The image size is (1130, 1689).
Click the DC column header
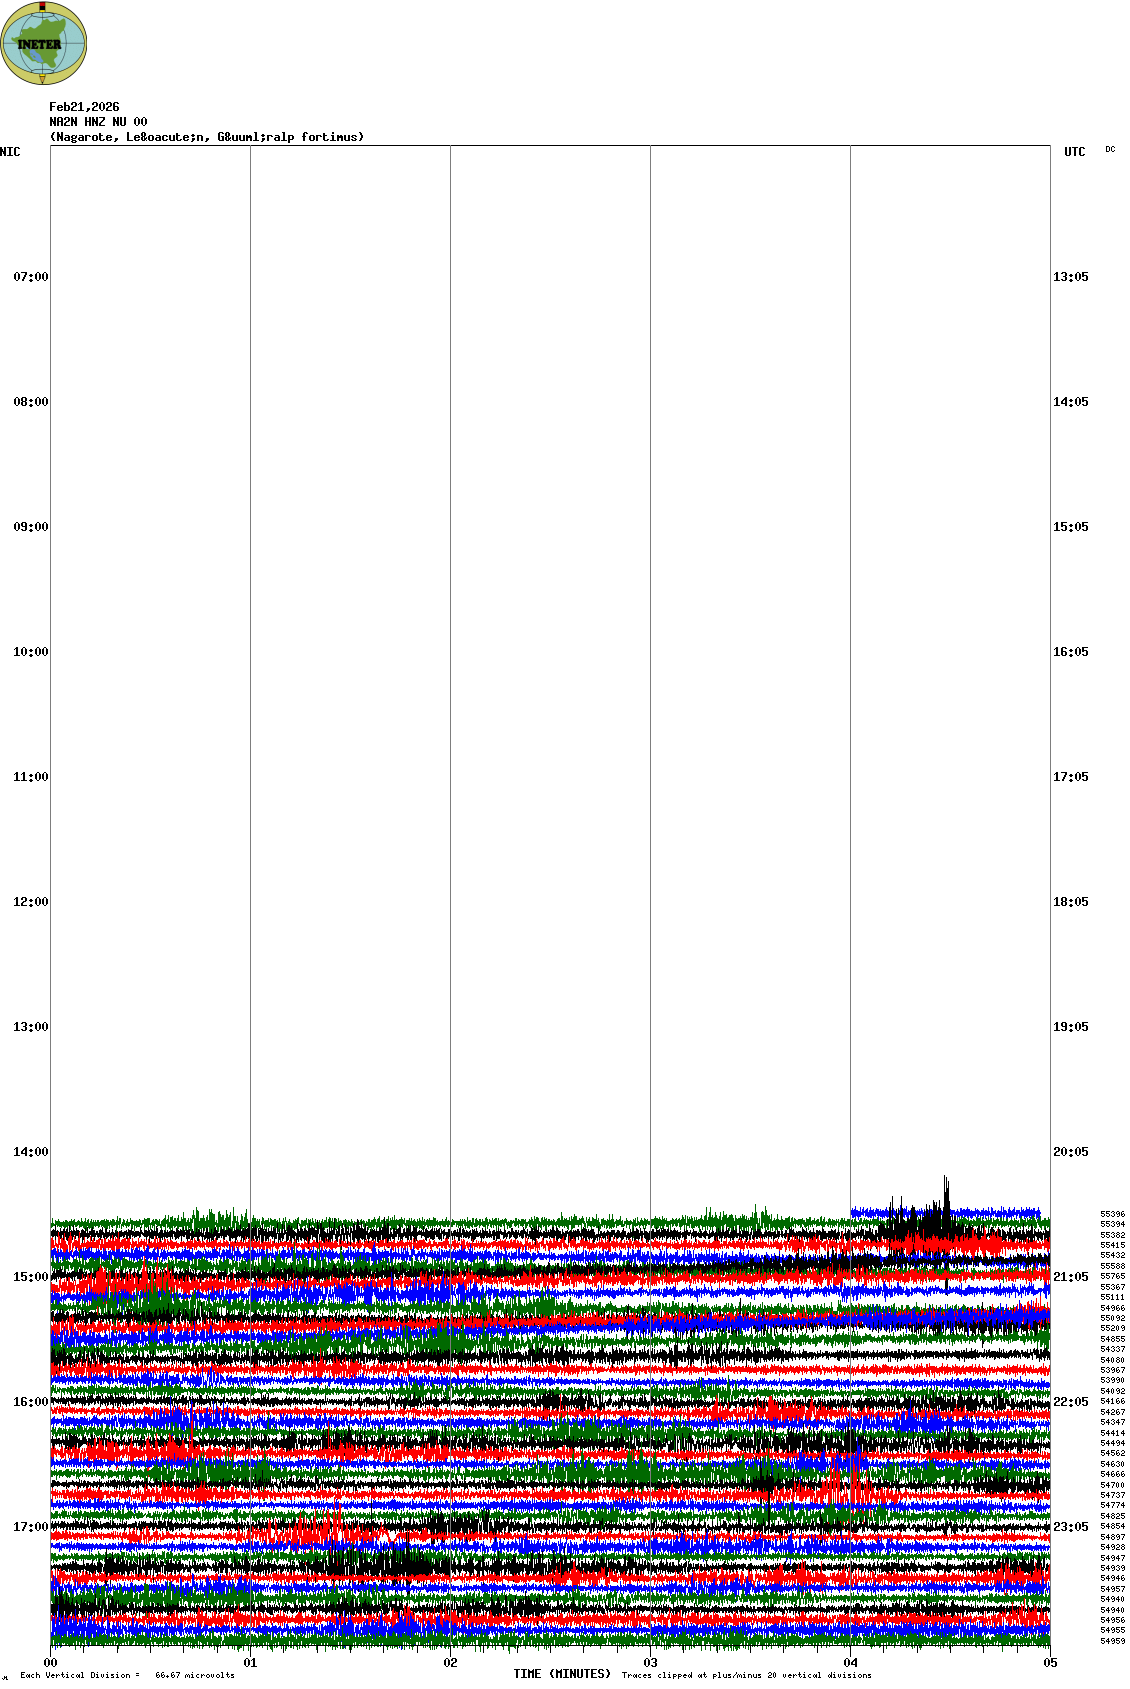(1110, 150)
